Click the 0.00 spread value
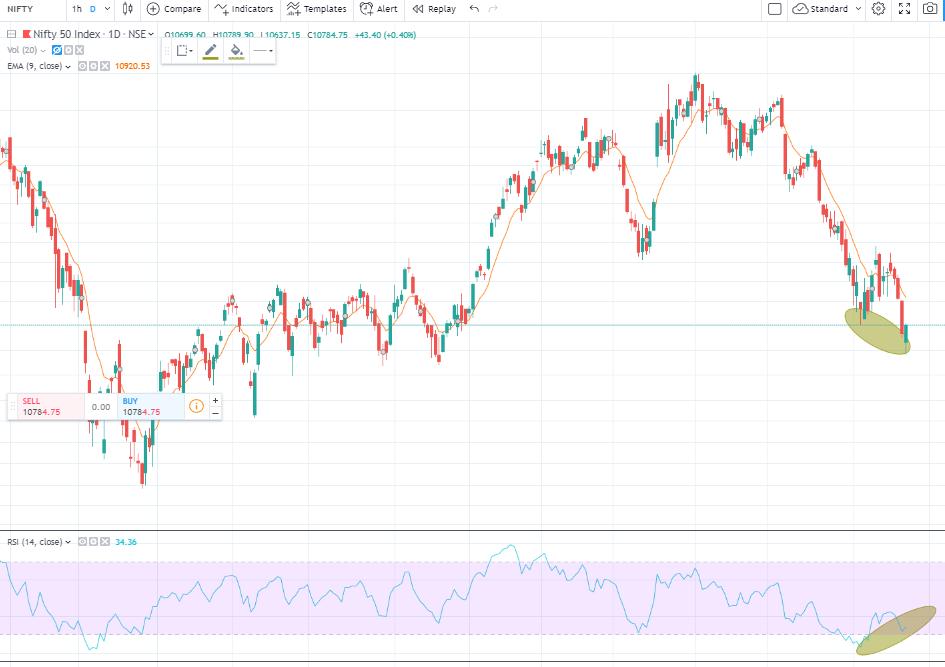This screenshot has width=945, height=667. [101, 407]
